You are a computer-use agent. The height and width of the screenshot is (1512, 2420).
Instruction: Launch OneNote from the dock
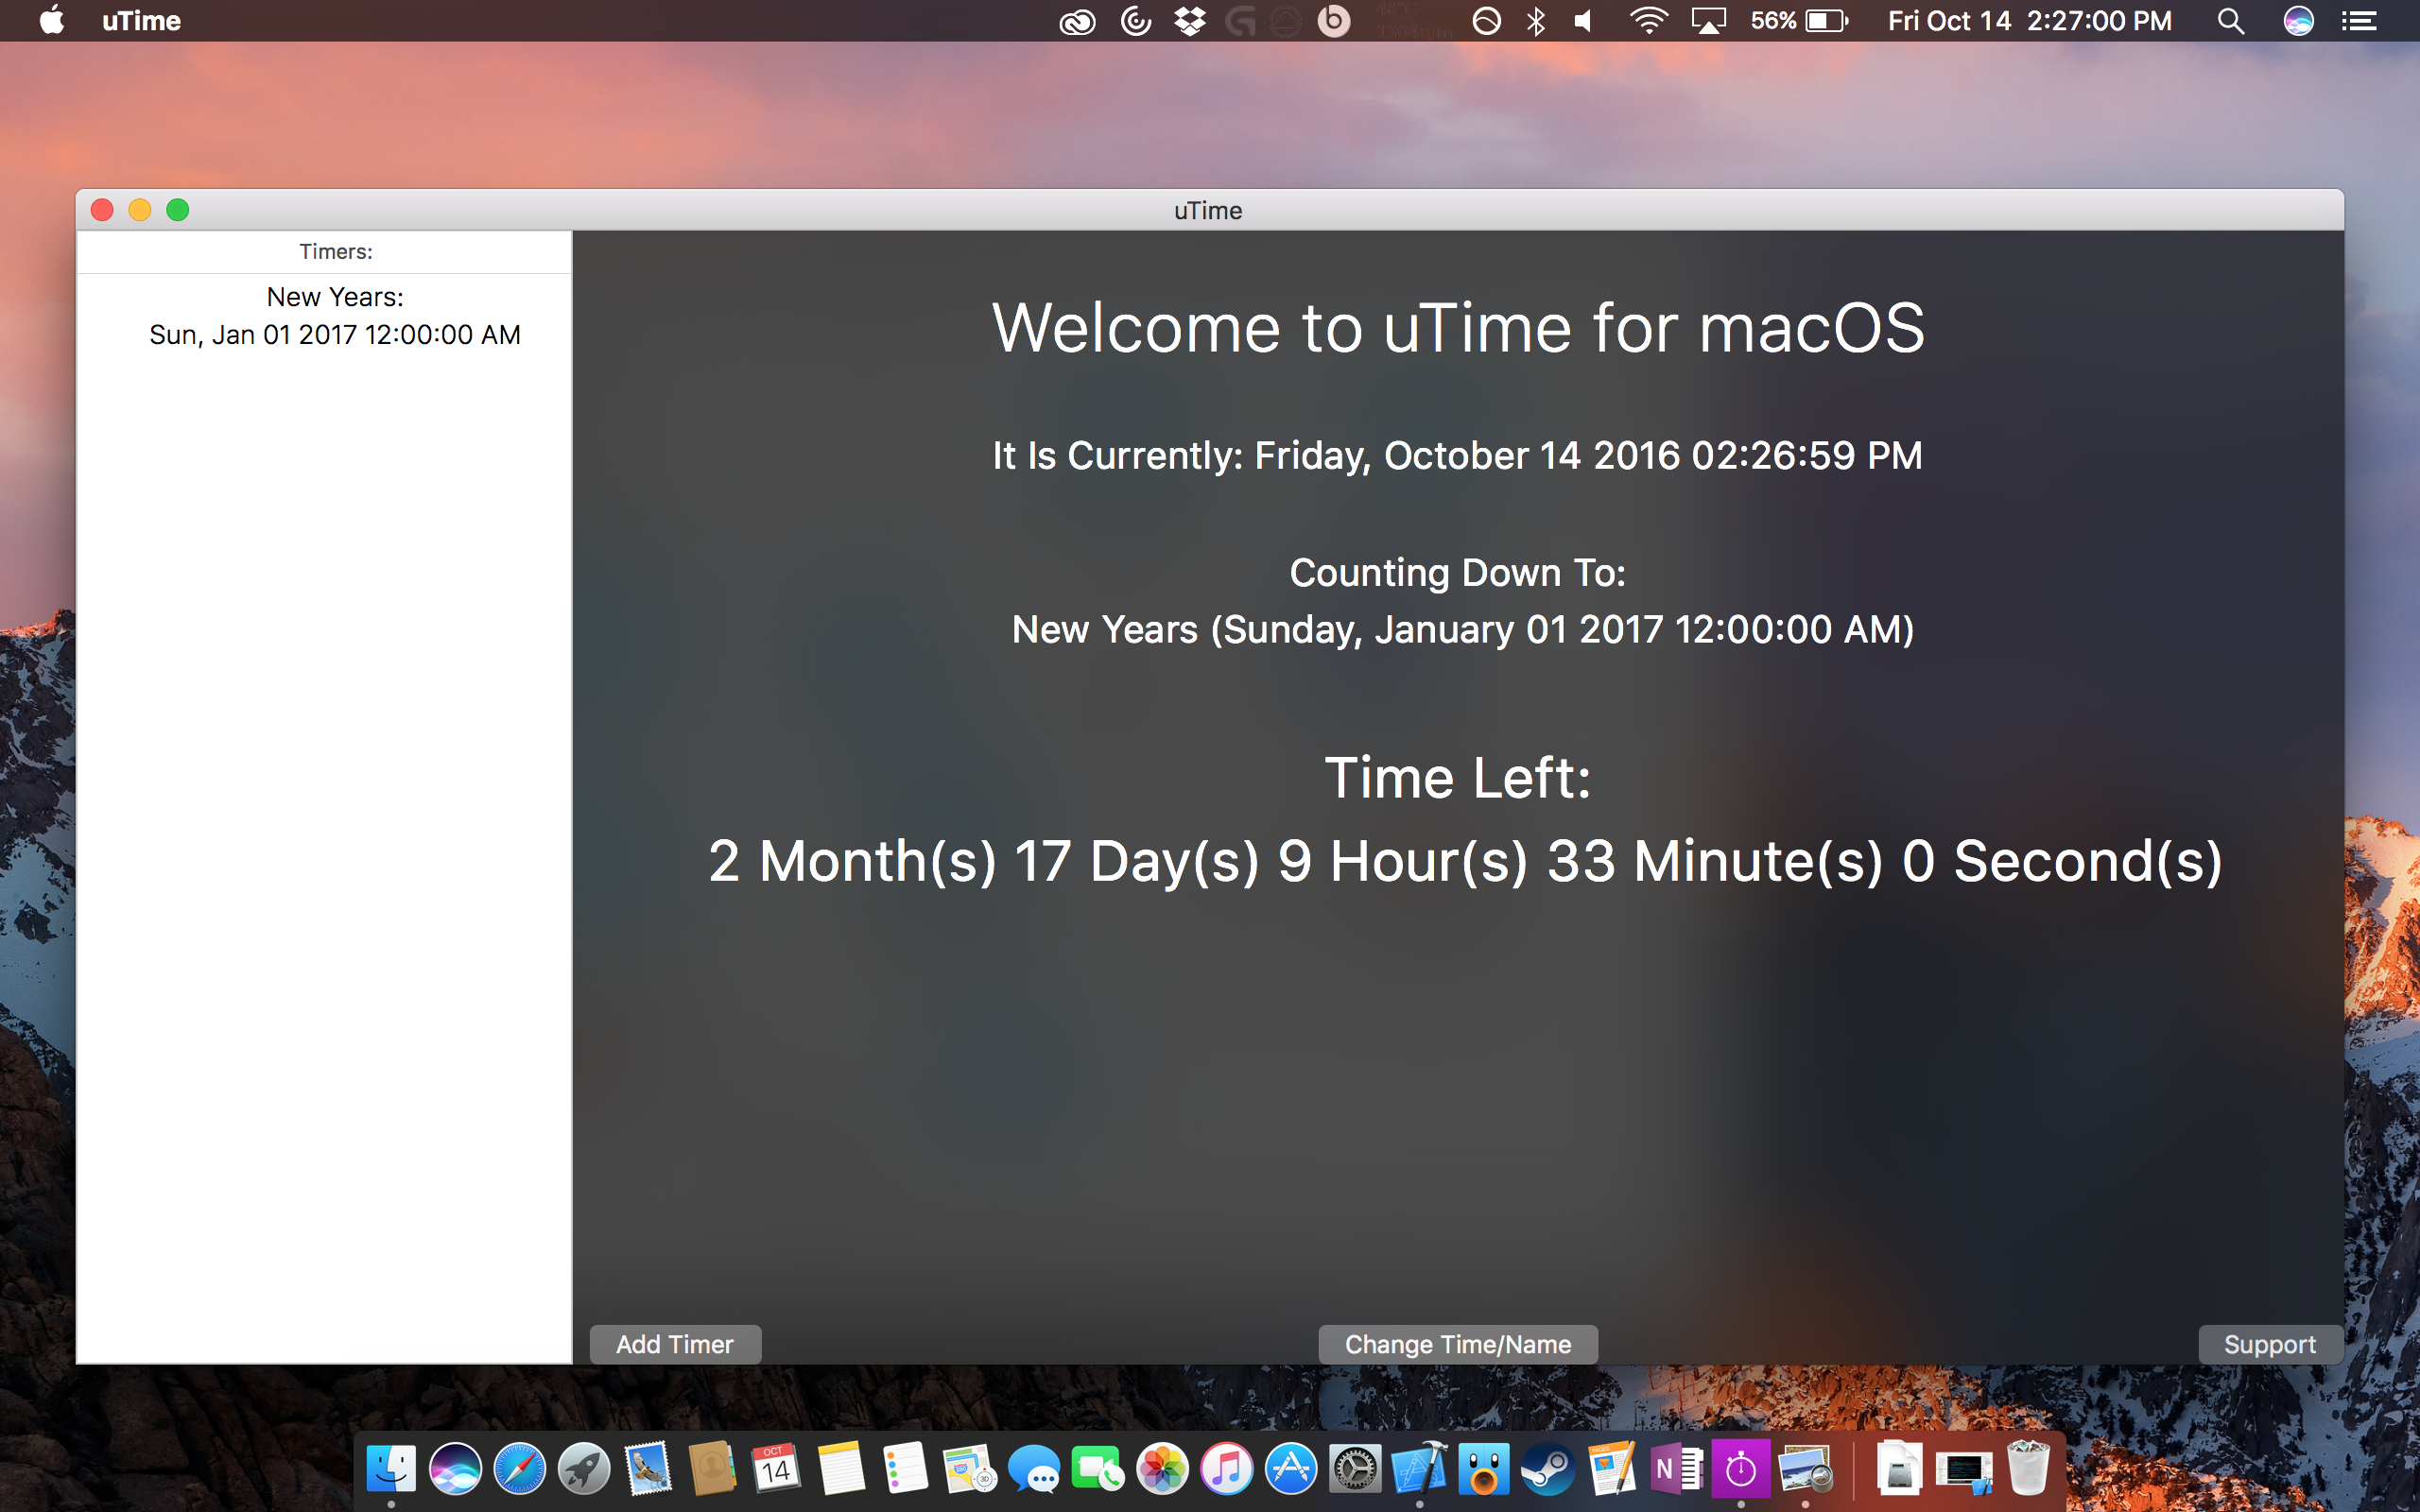pyautogui.click(x=1677, y=1469)
